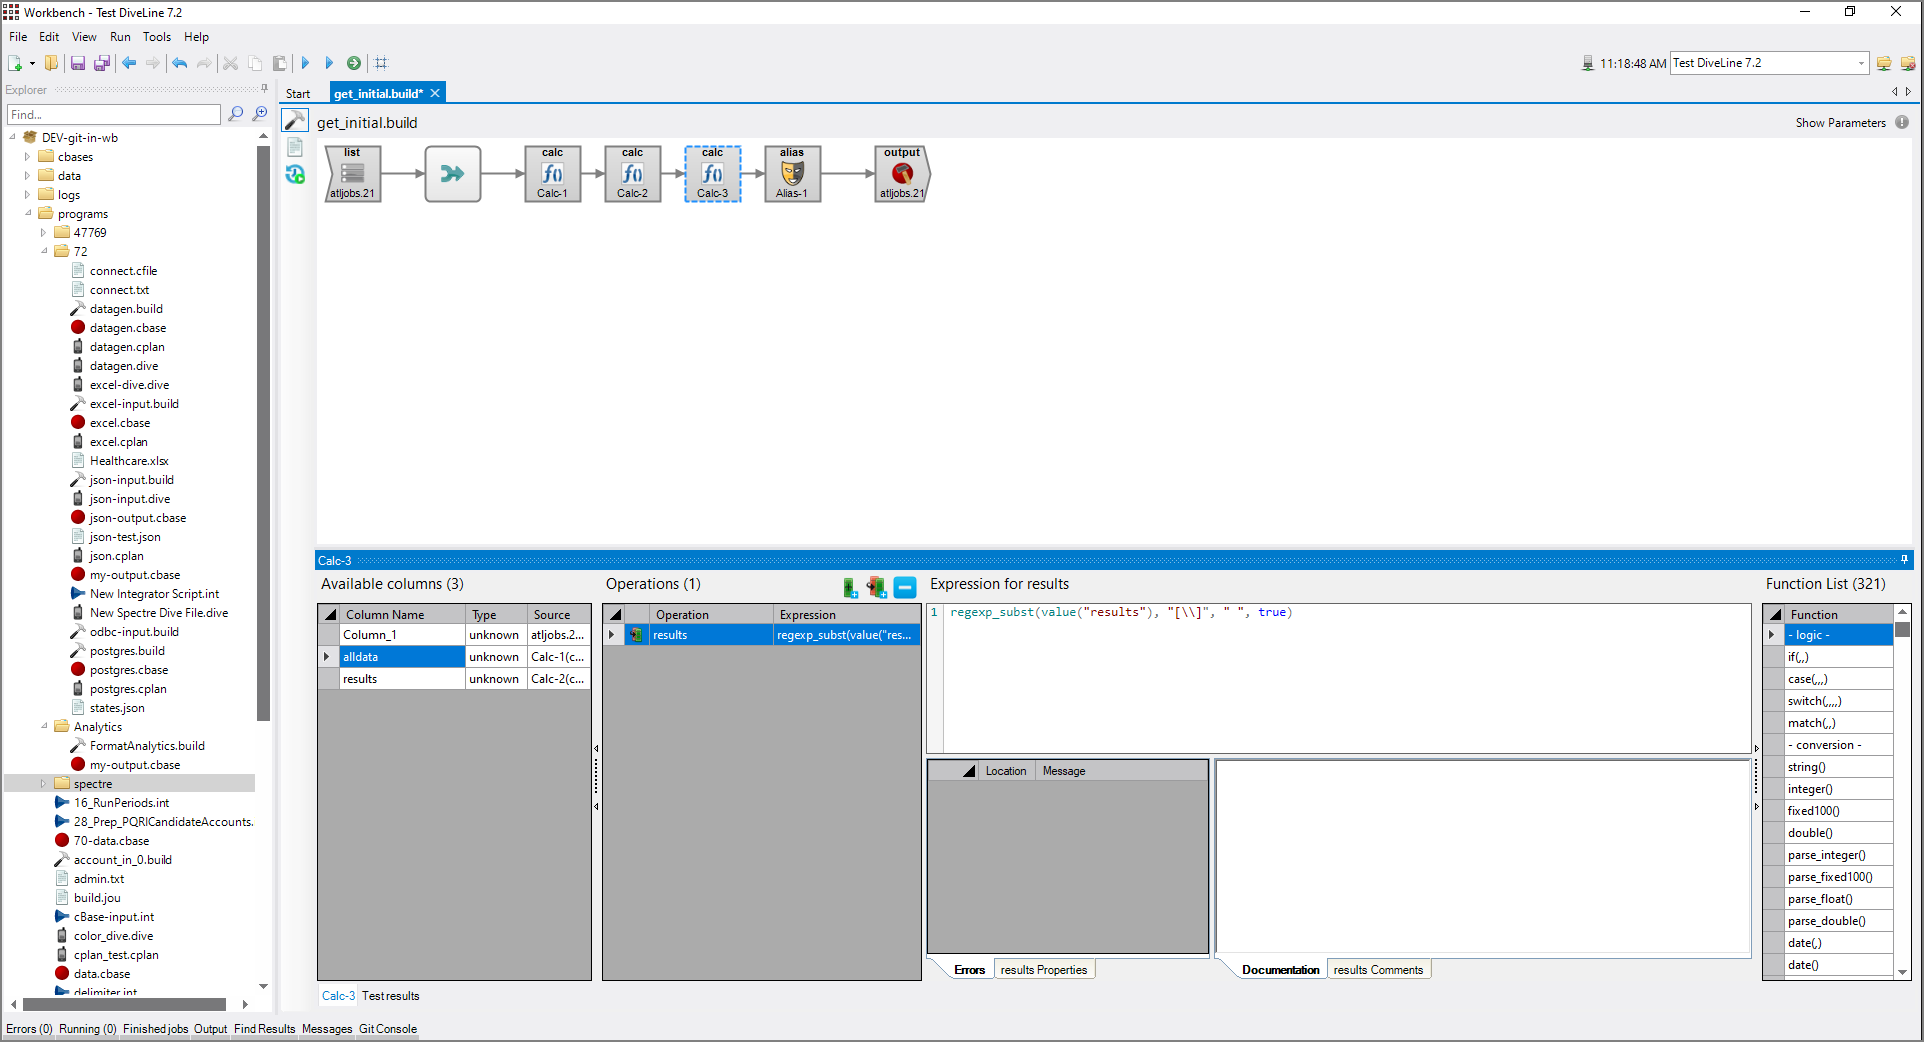Image resolution: width=1924 pixels, height=1042 pixels.
Task: Click the Explorer search magnifier icon
Action: click(236, 114)
